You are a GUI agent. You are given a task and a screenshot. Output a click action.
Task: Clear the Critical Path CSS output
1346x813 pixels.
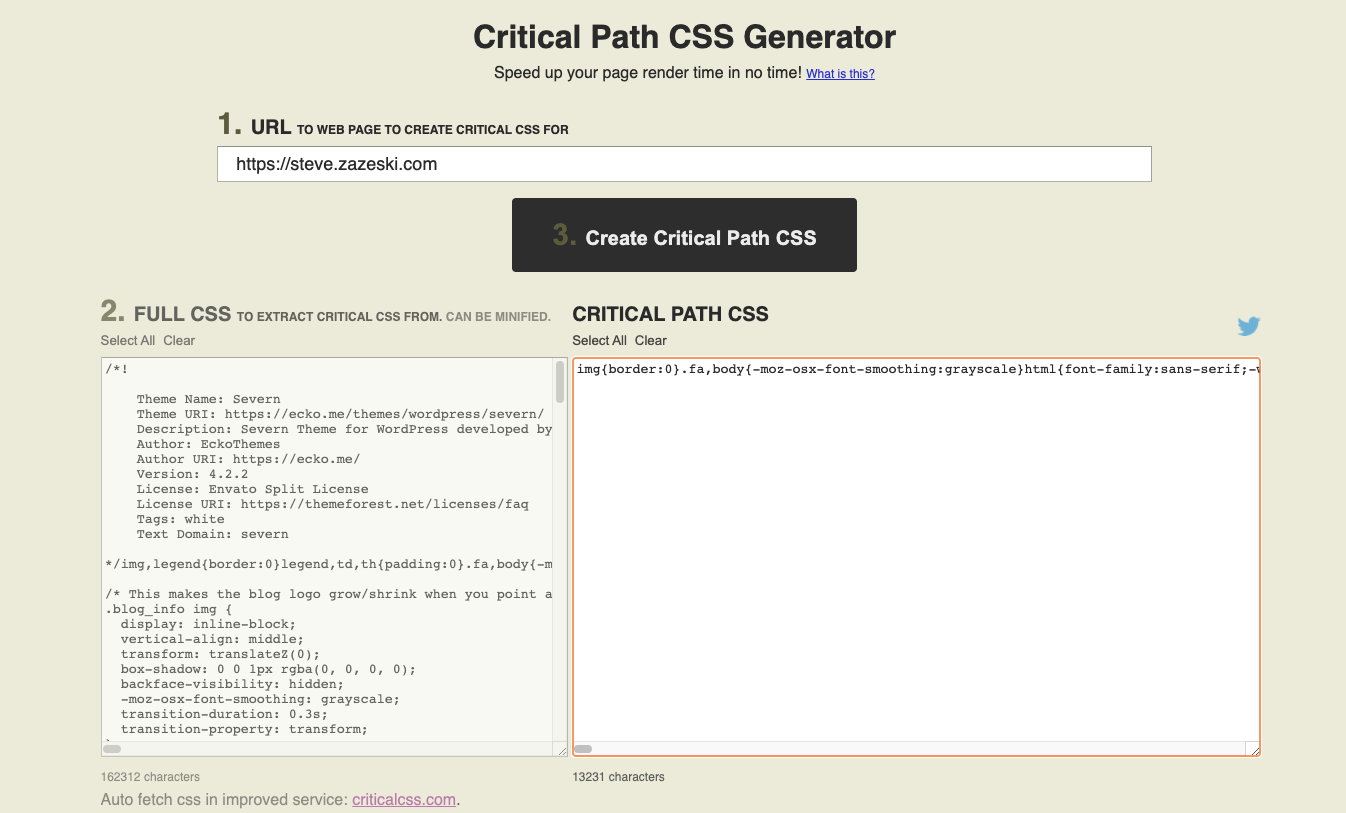click(x=650, y=341)
